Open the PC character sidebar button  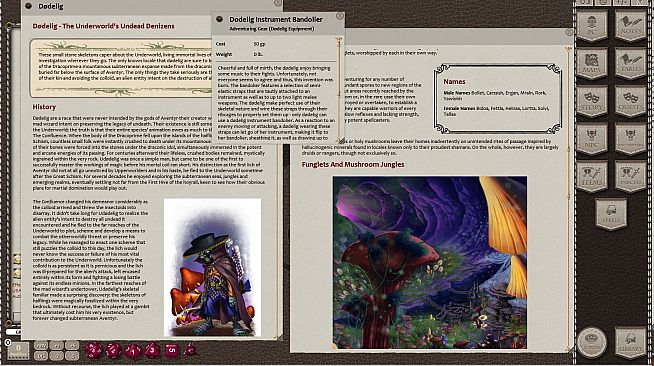(592, 26)
